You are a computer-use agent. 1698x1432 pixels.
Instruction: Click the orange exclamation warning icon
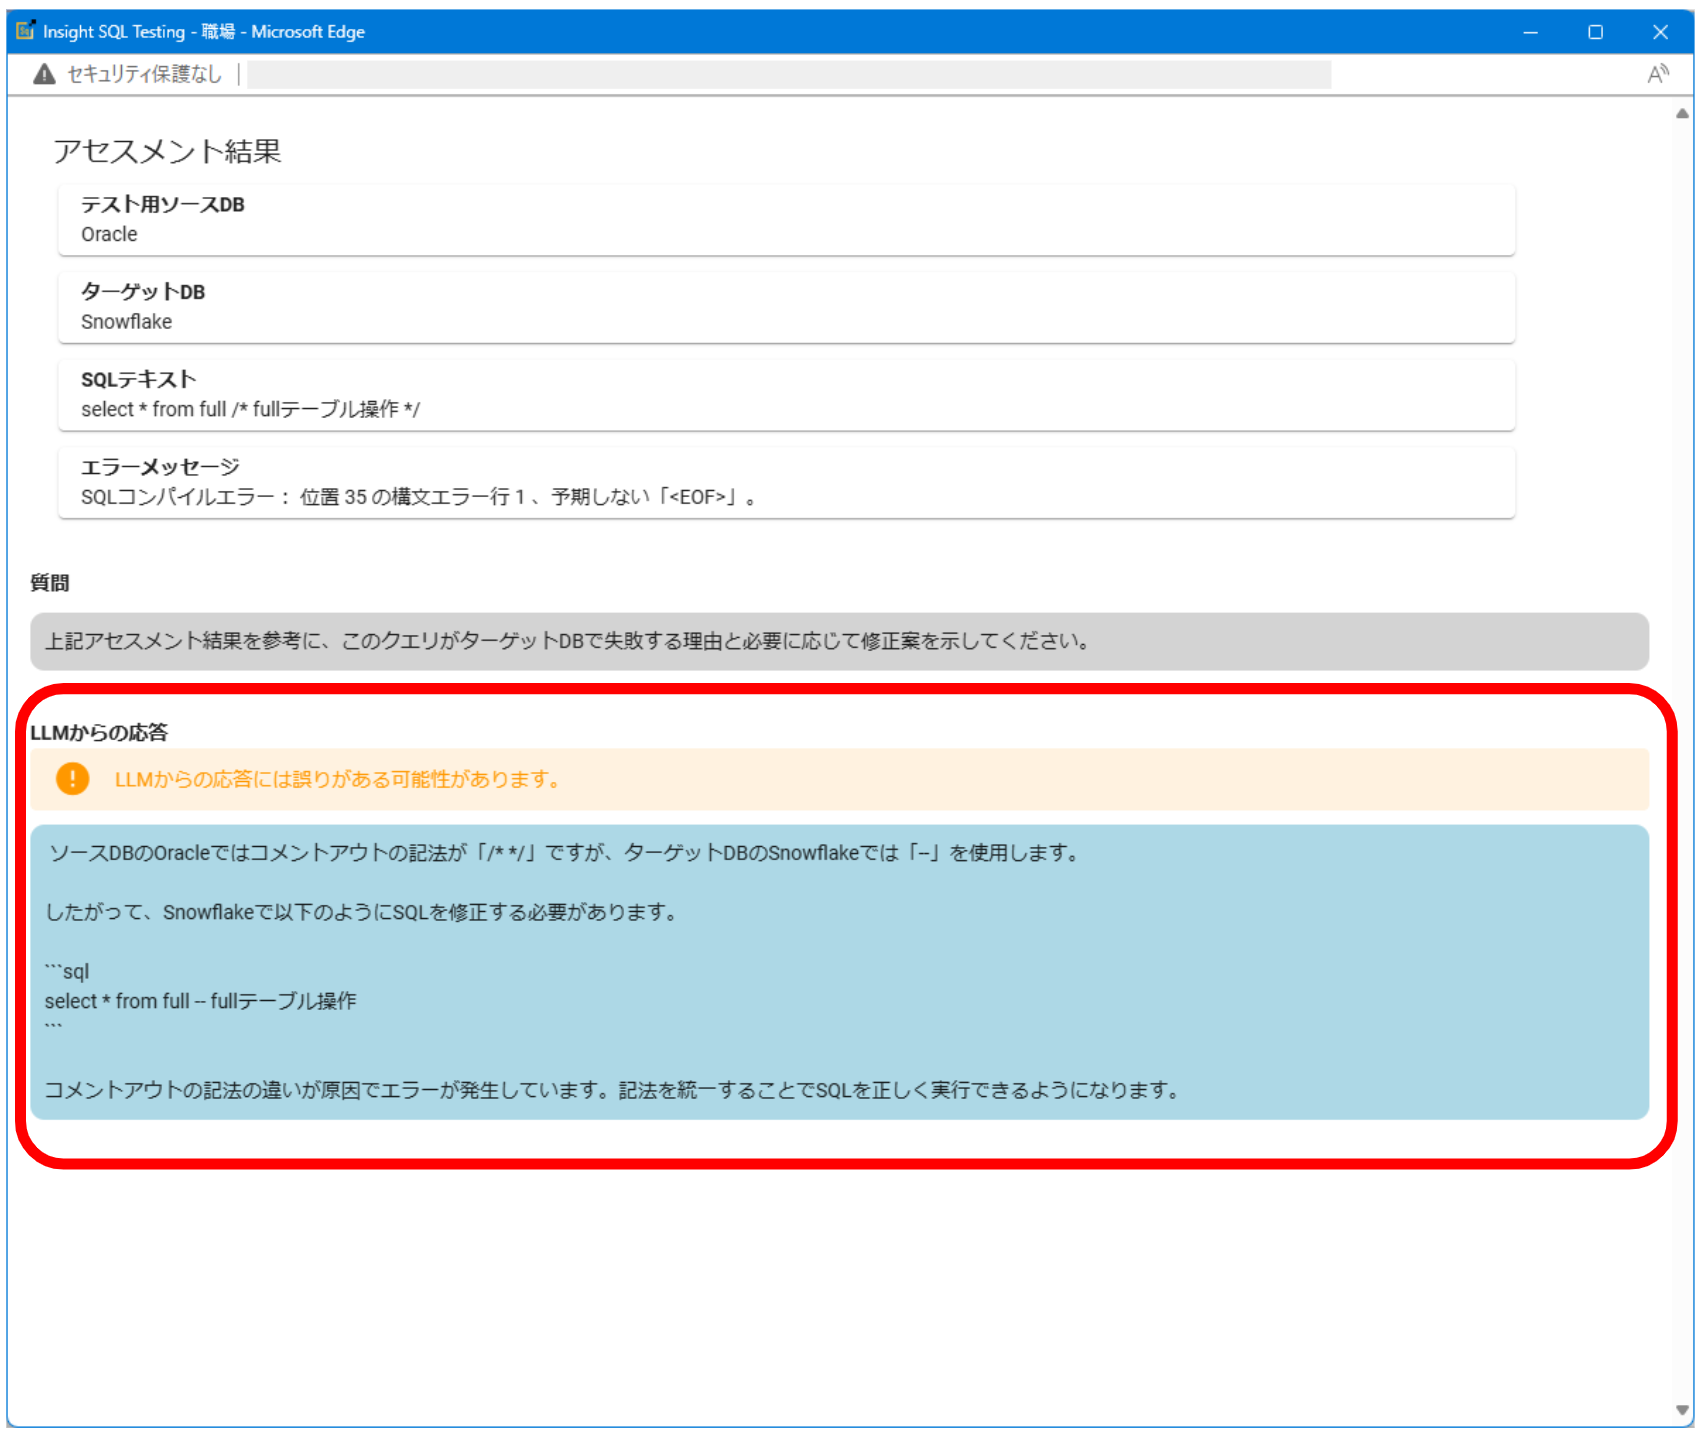pyautogui.click(x=72, y=779)
